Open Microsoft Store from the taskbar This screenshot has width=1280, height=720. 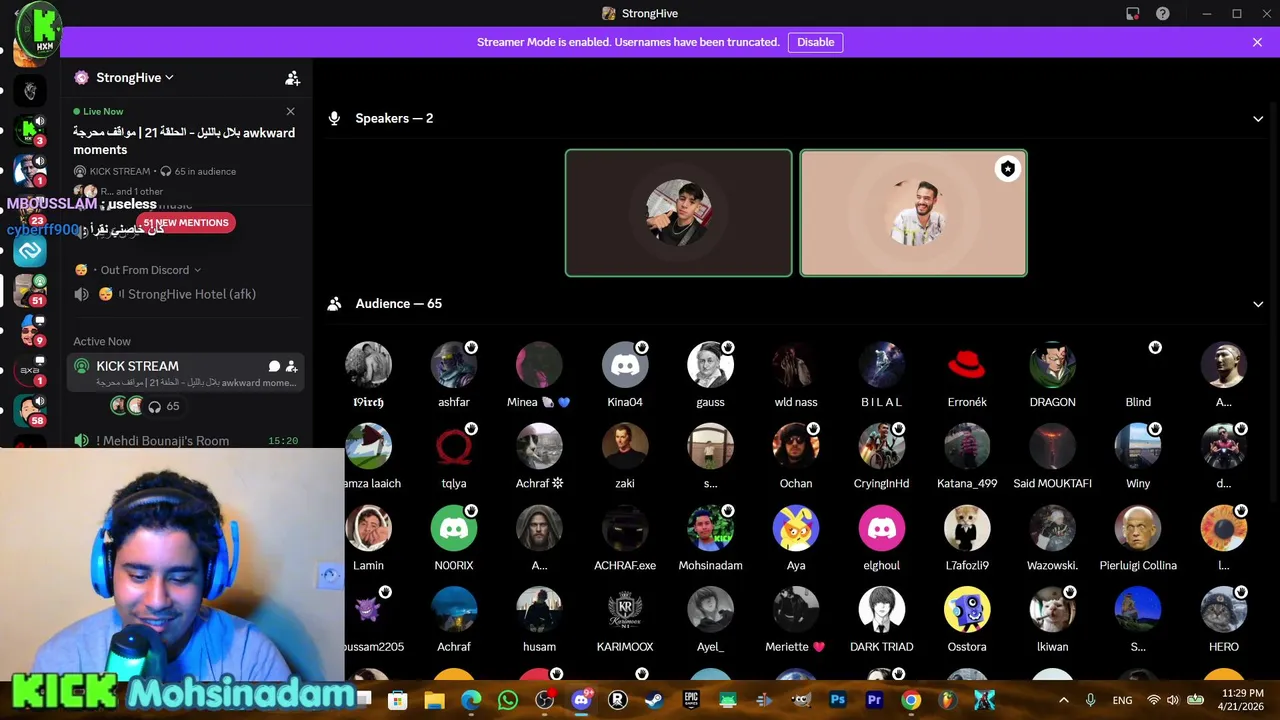(x=397, y=700)
